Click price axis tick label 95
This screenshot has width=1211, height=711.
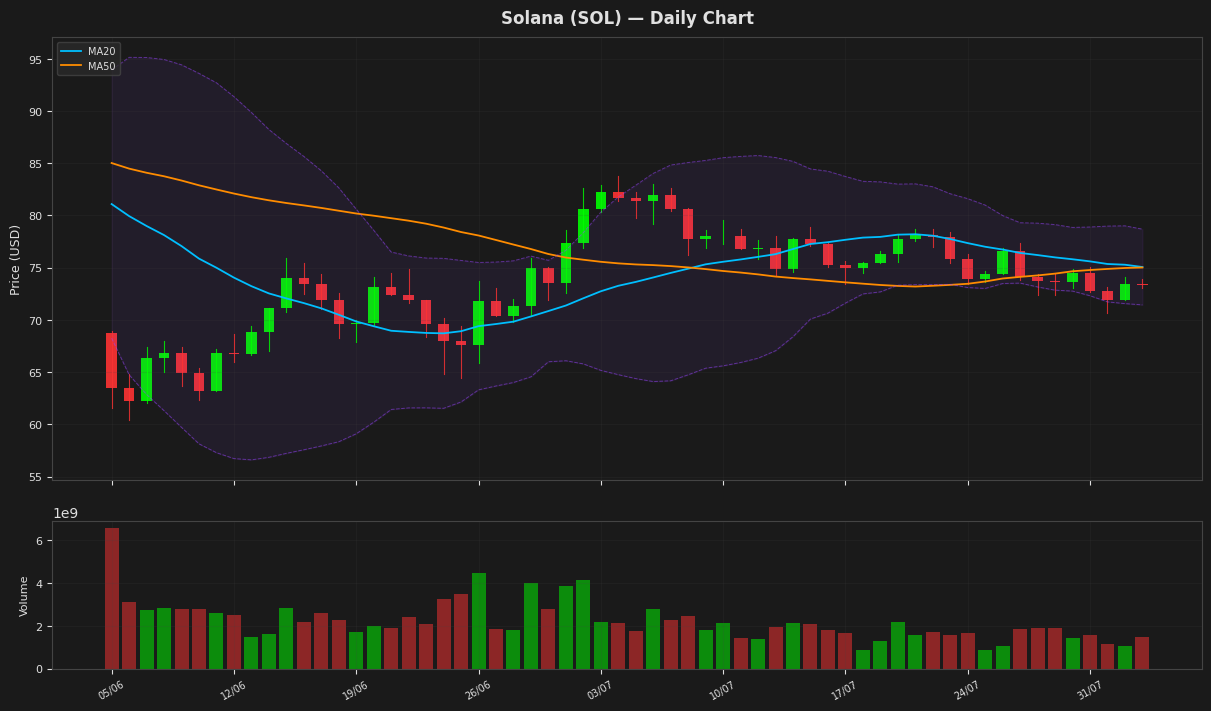35,60
